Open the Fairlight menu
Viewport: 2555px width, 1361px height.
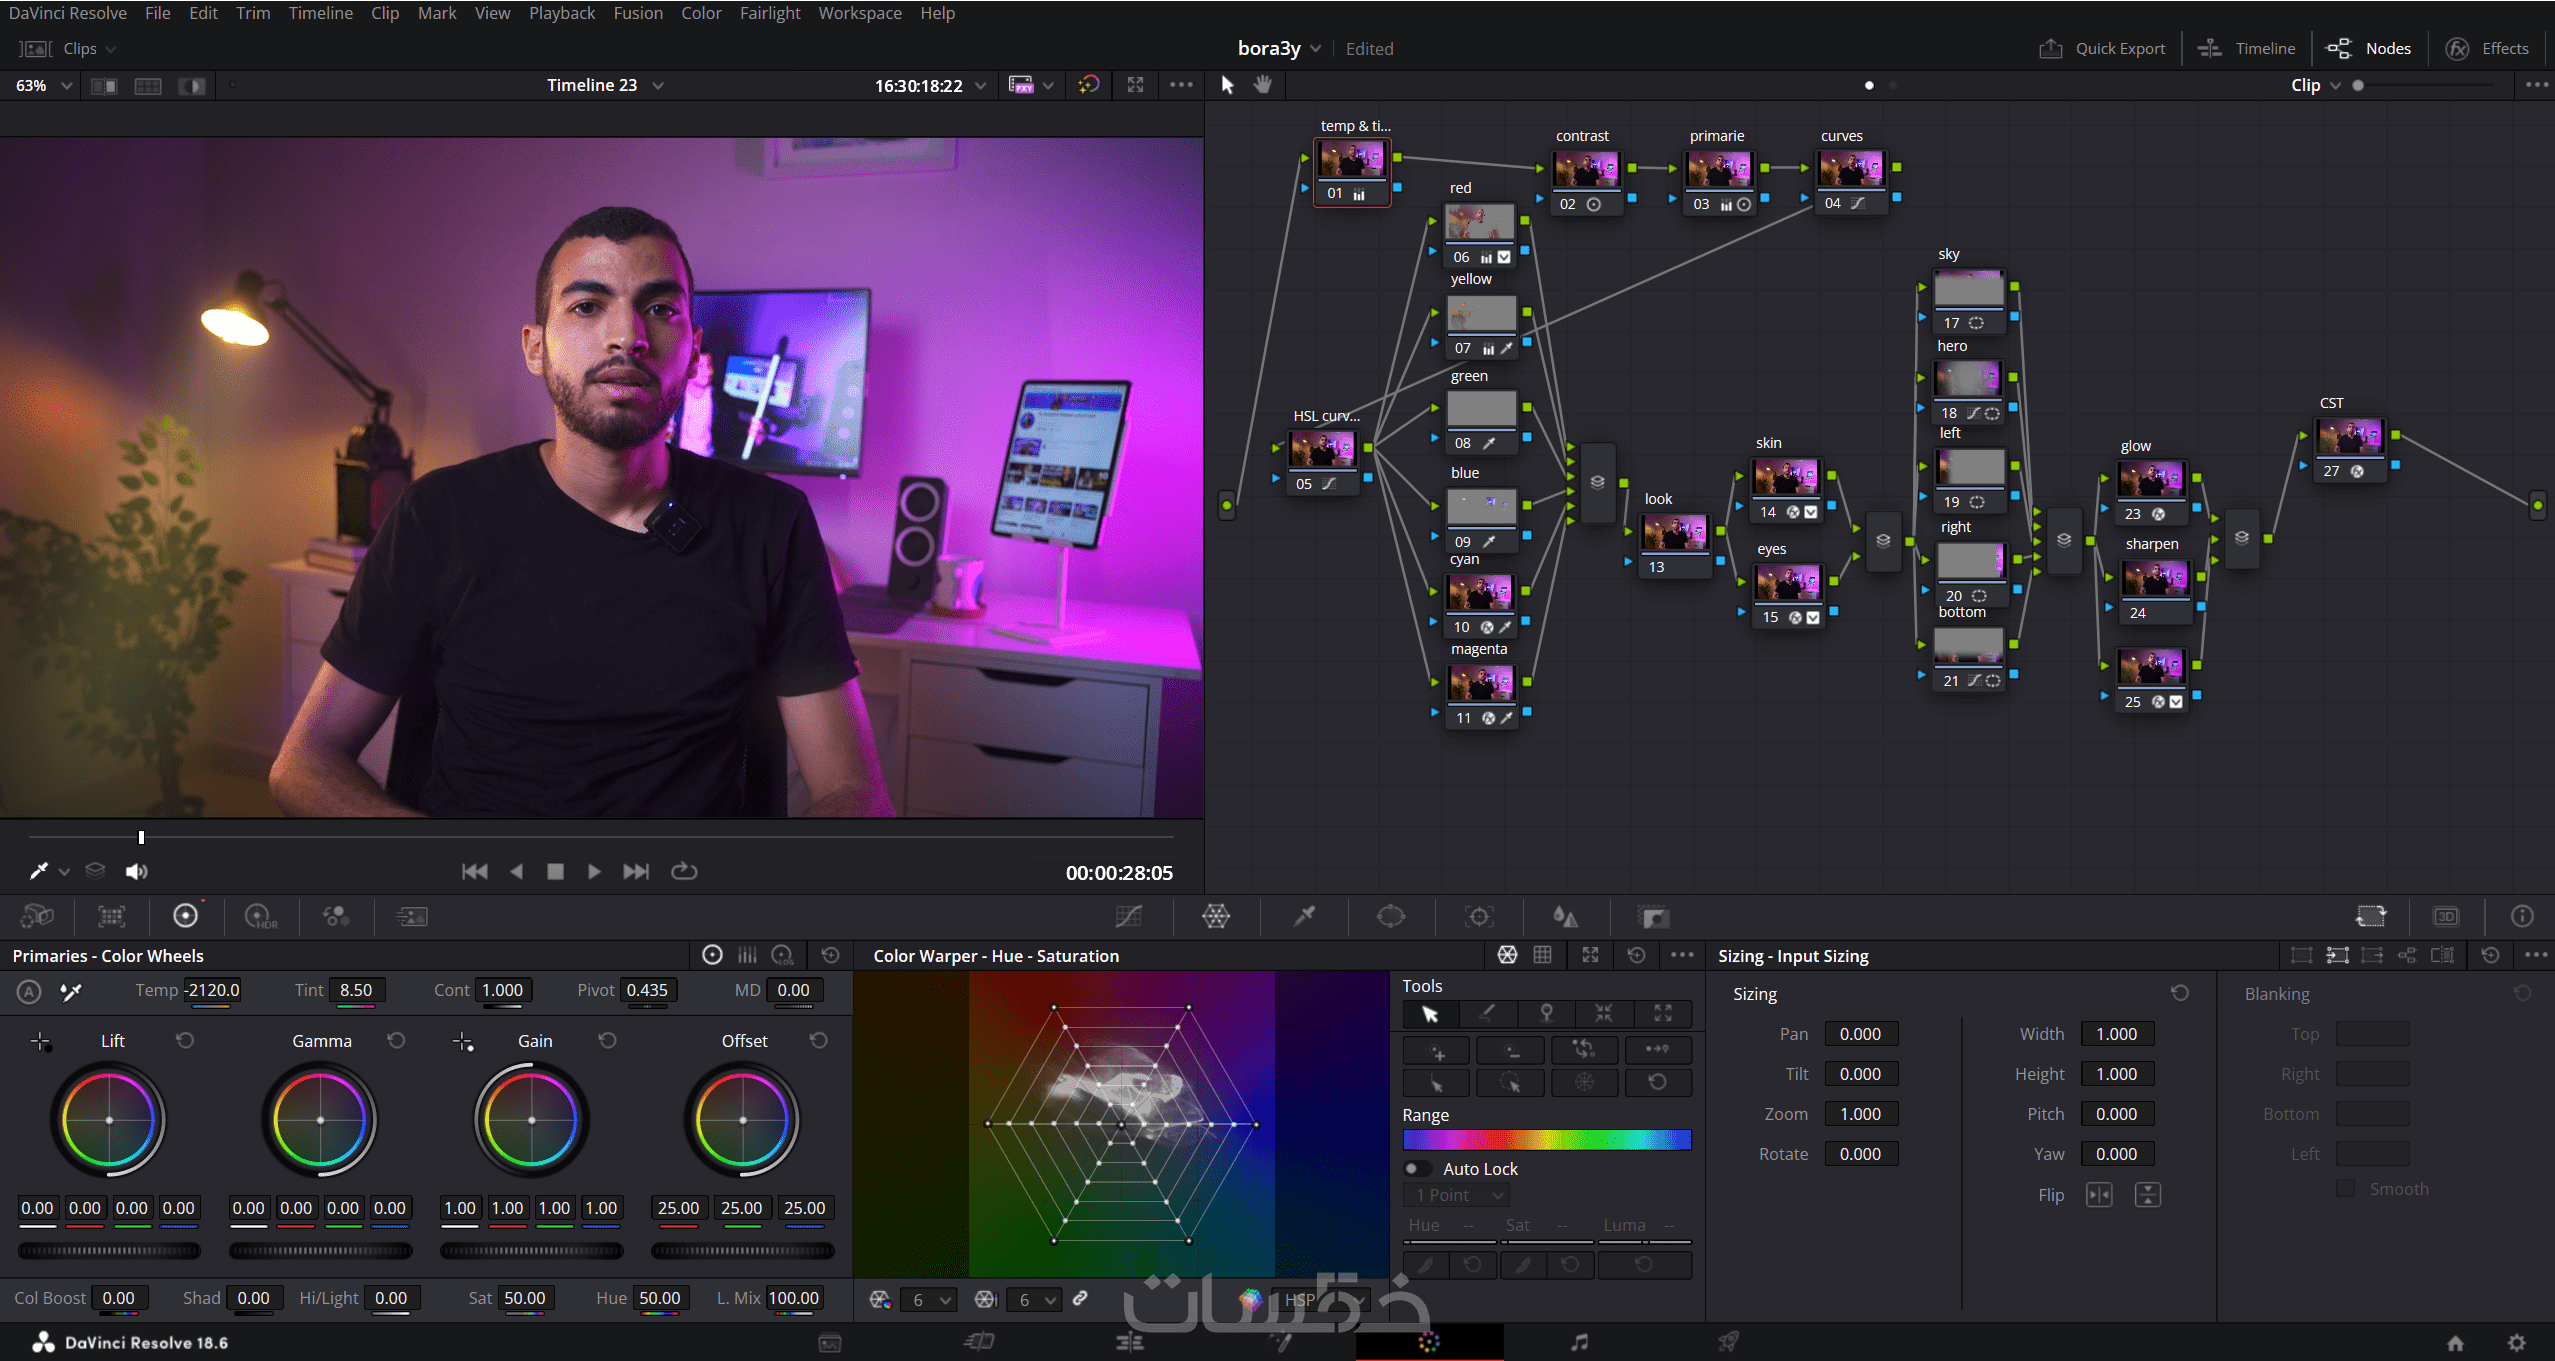(x=769, y=13)
